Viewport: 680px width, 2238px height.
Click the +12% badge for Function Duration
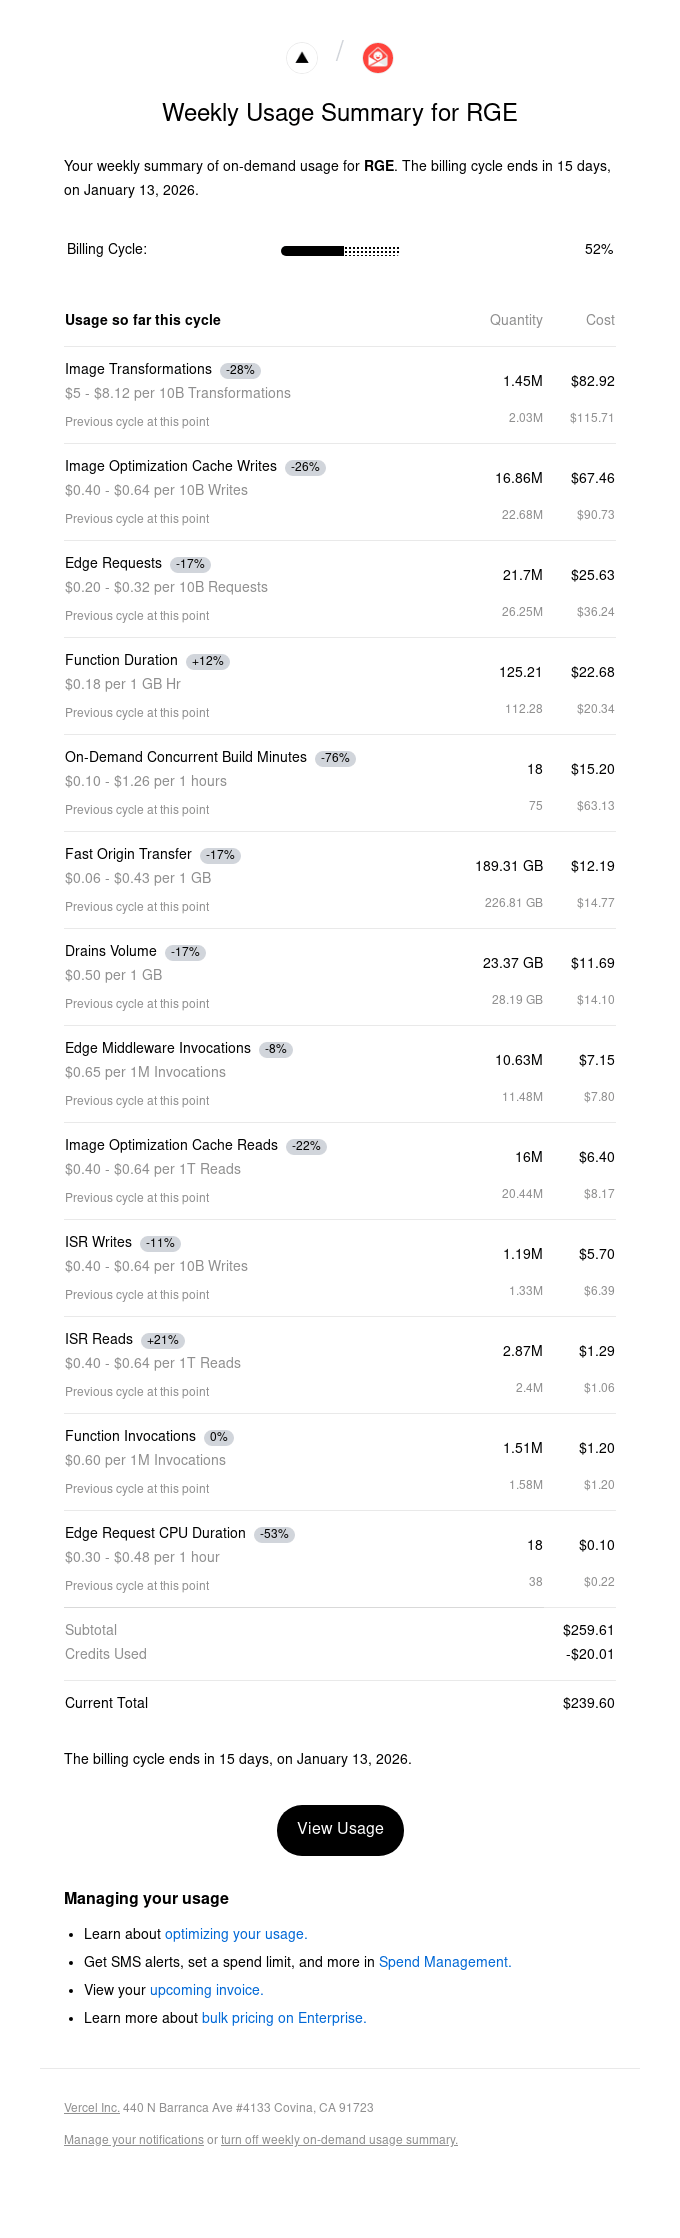point(207,661)
